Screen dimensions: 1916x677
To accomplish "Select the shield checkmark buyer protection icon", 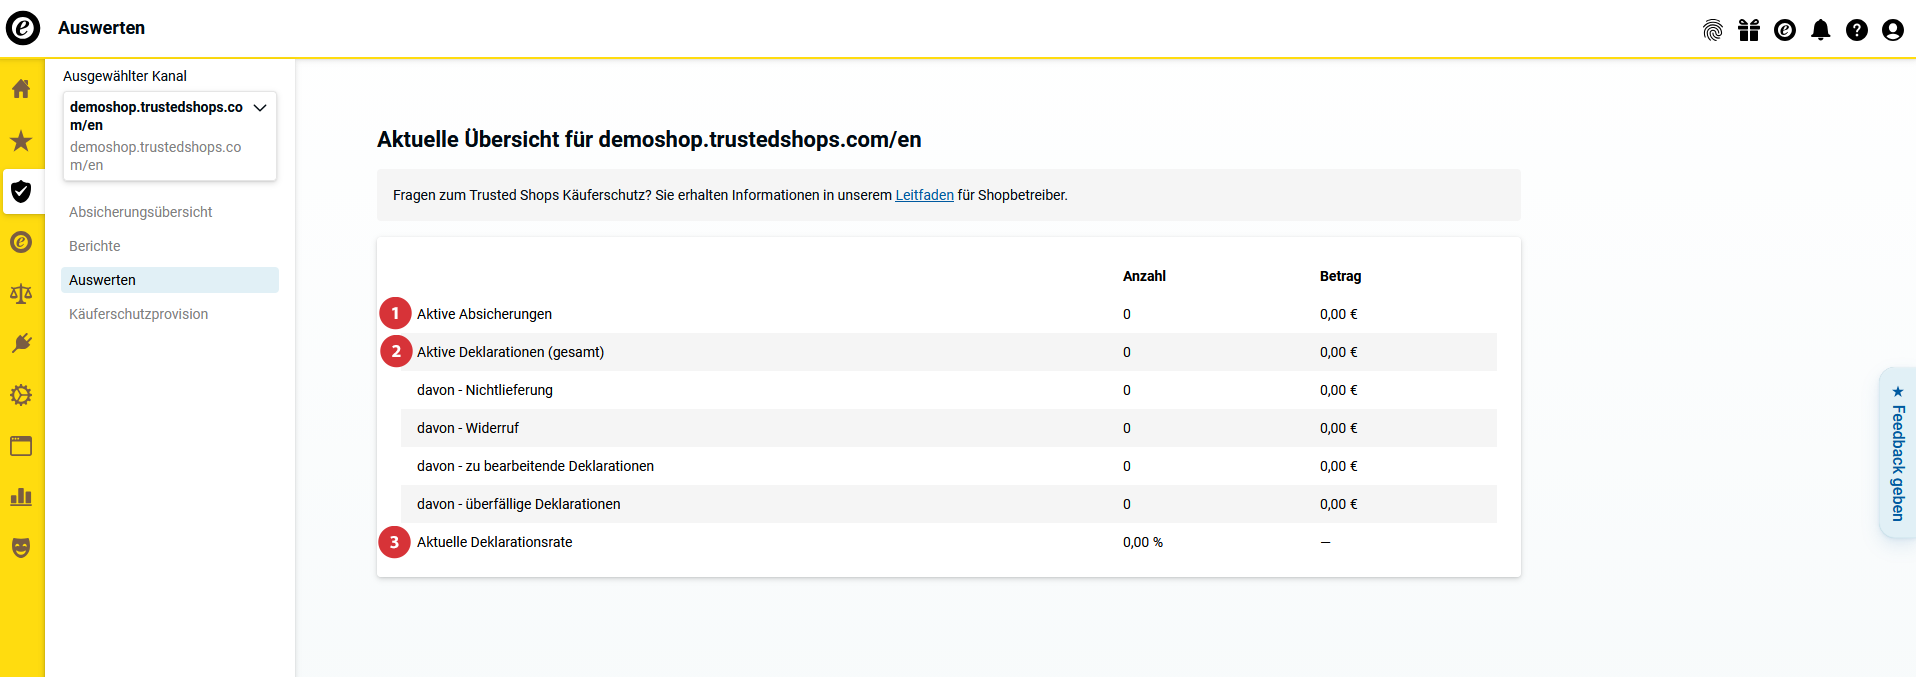I will tap(21, 191).
